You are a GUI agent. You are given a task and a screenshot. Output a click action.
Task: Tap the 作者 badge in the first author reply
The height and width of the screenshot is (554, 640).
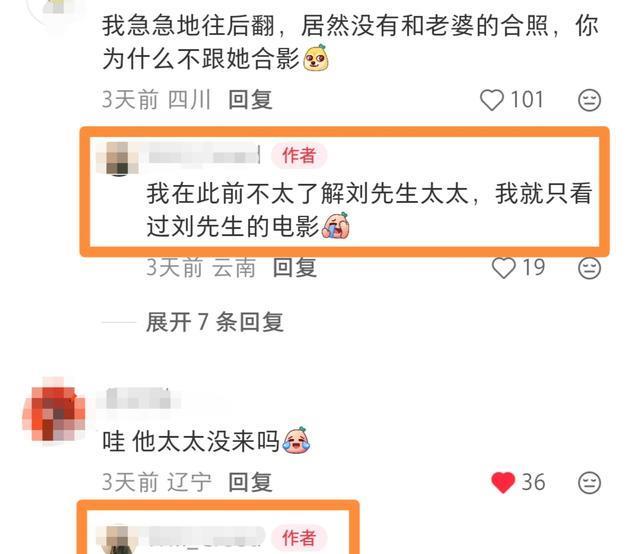click(299, 156)
